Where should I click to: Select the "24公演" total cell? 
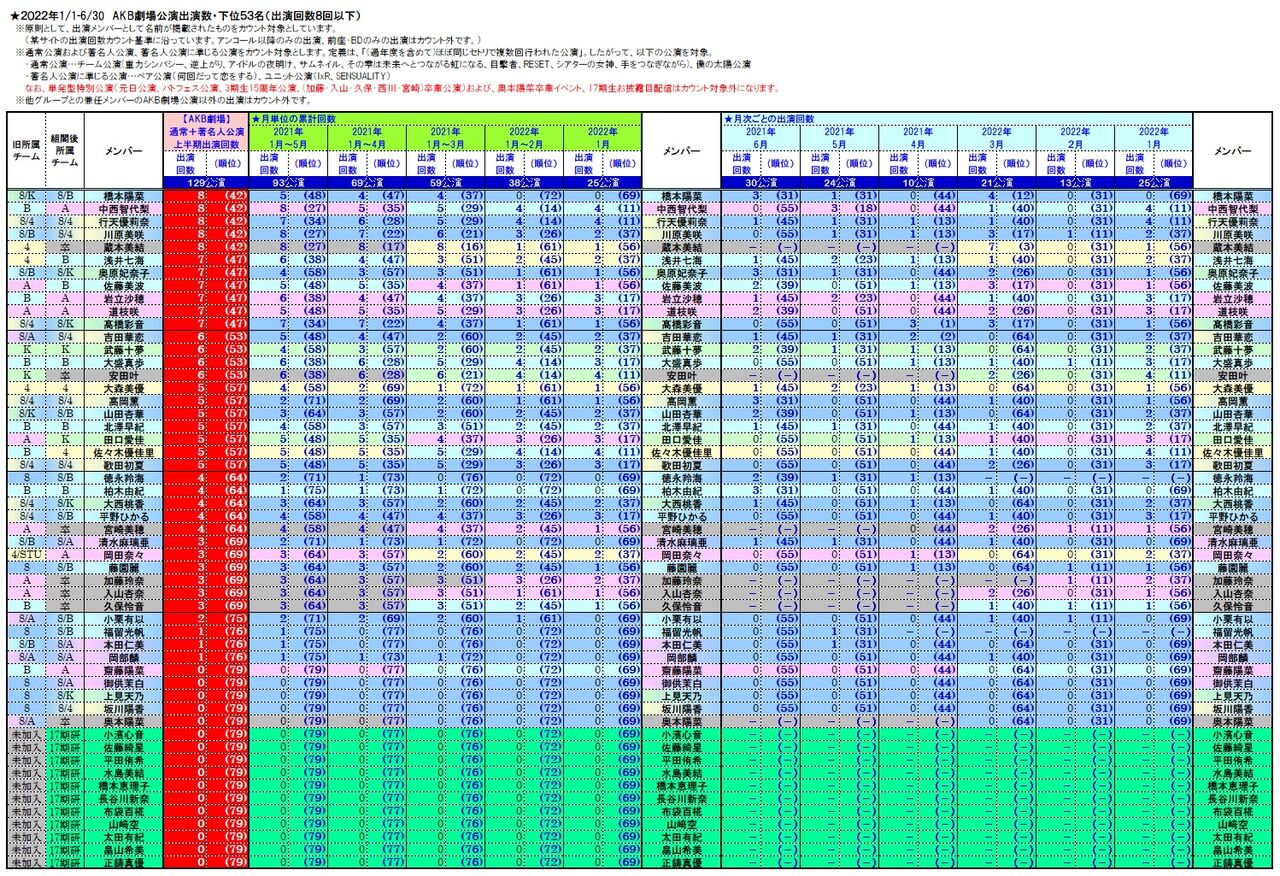coord(840,183)
